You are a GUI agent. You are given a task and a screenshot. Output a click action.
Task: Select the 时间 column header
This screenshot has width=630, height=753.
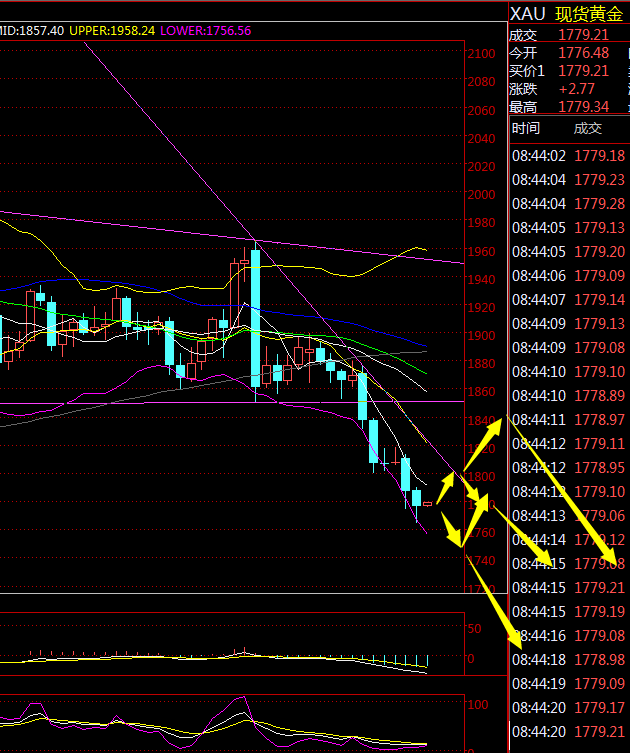pyautogui.click(x=526, y=128)
